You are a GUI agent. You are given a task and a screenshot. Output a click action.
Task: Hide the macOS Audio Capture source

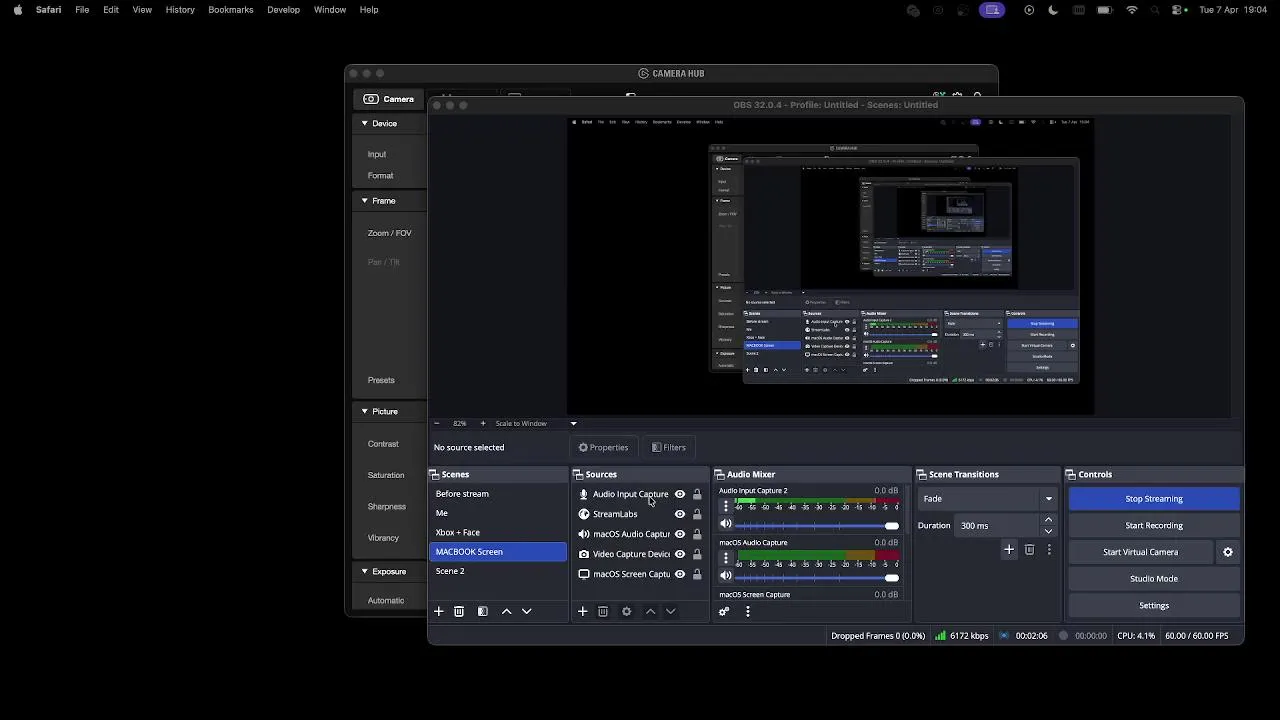pyautogui.click(x=680, y=534)
